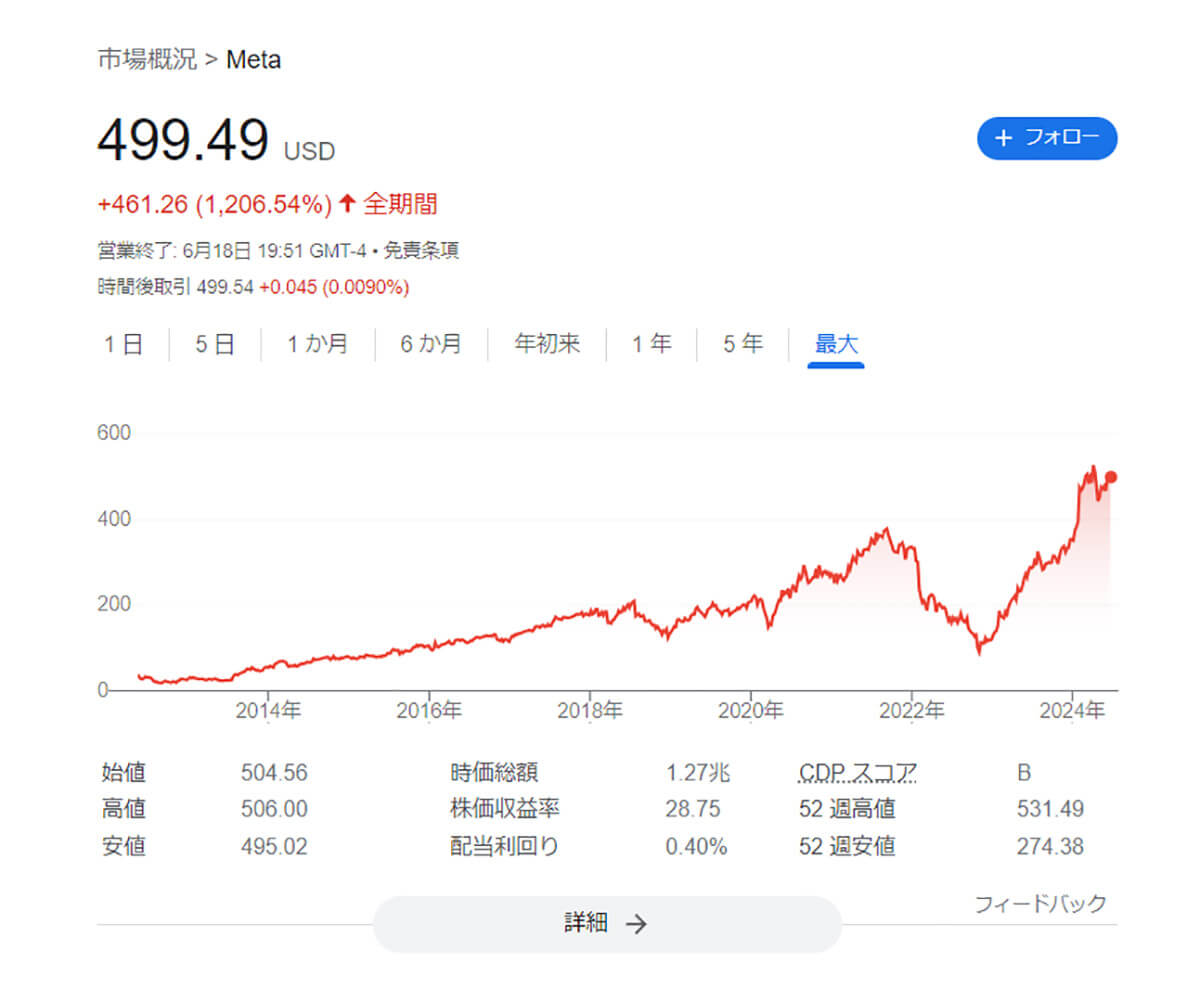Click the 200 y-axis label
1200x988 pixels.
114,604
